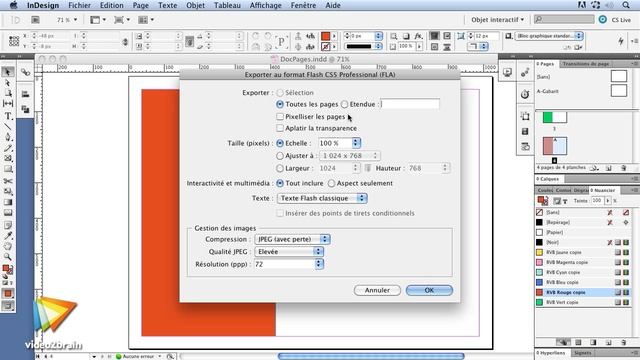Select the Type tool (T)

click(8, 116)
